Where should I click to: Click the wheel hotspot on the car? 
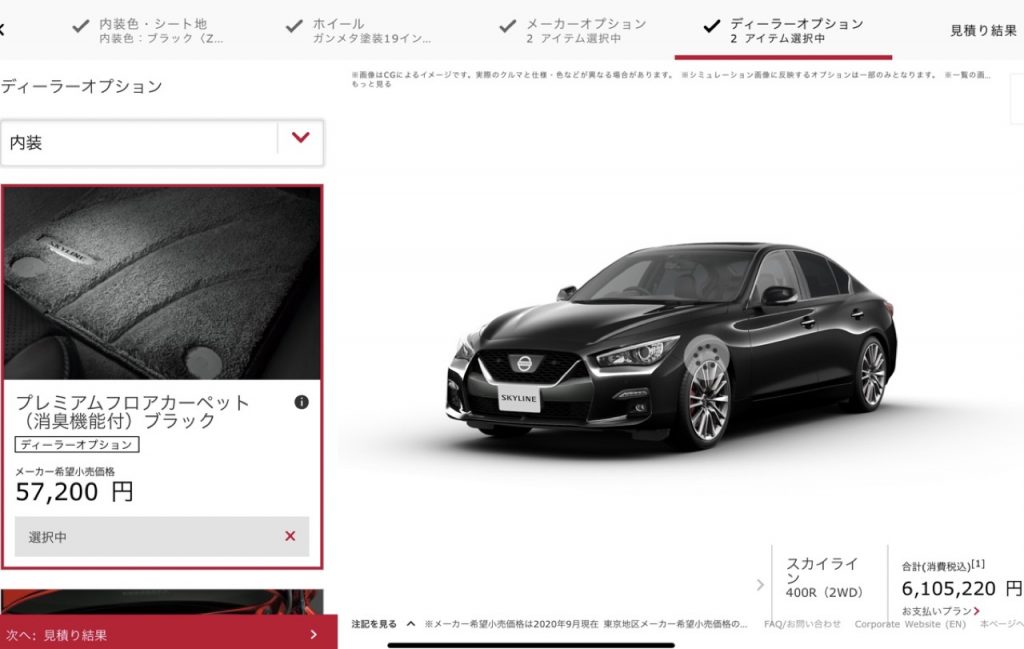pyautogui.click(x=706, y=356)
